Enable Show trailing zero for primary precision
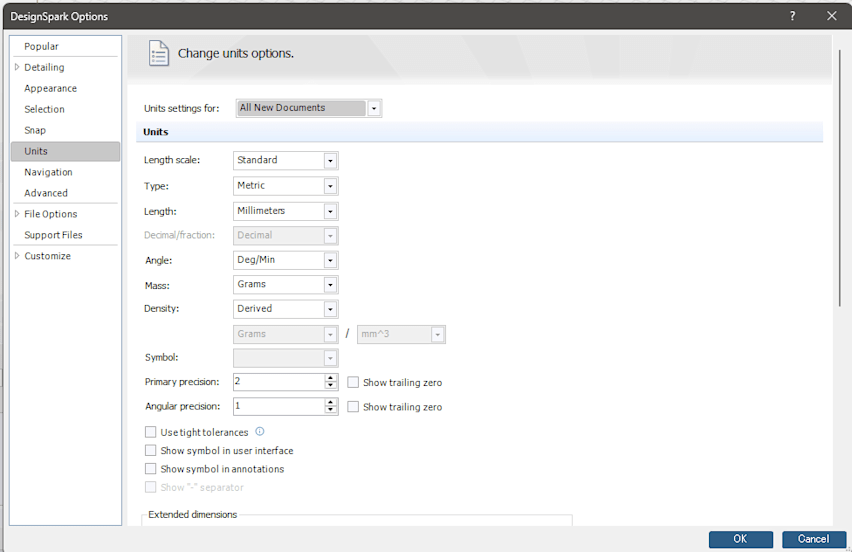 coord(353,382)
